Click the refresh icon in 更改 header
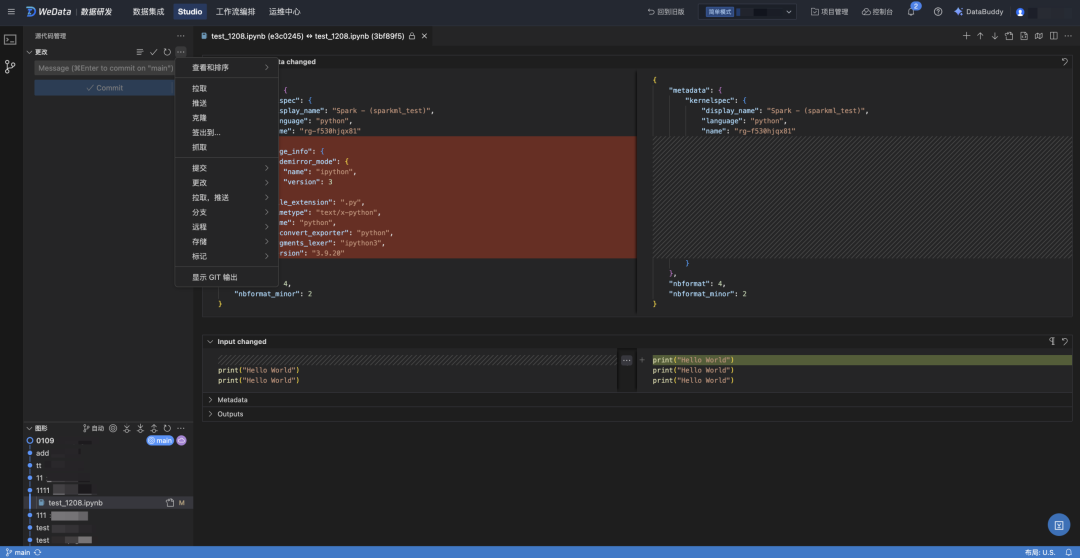This screenshot has width=1080, height=558. tap(167, 51)
